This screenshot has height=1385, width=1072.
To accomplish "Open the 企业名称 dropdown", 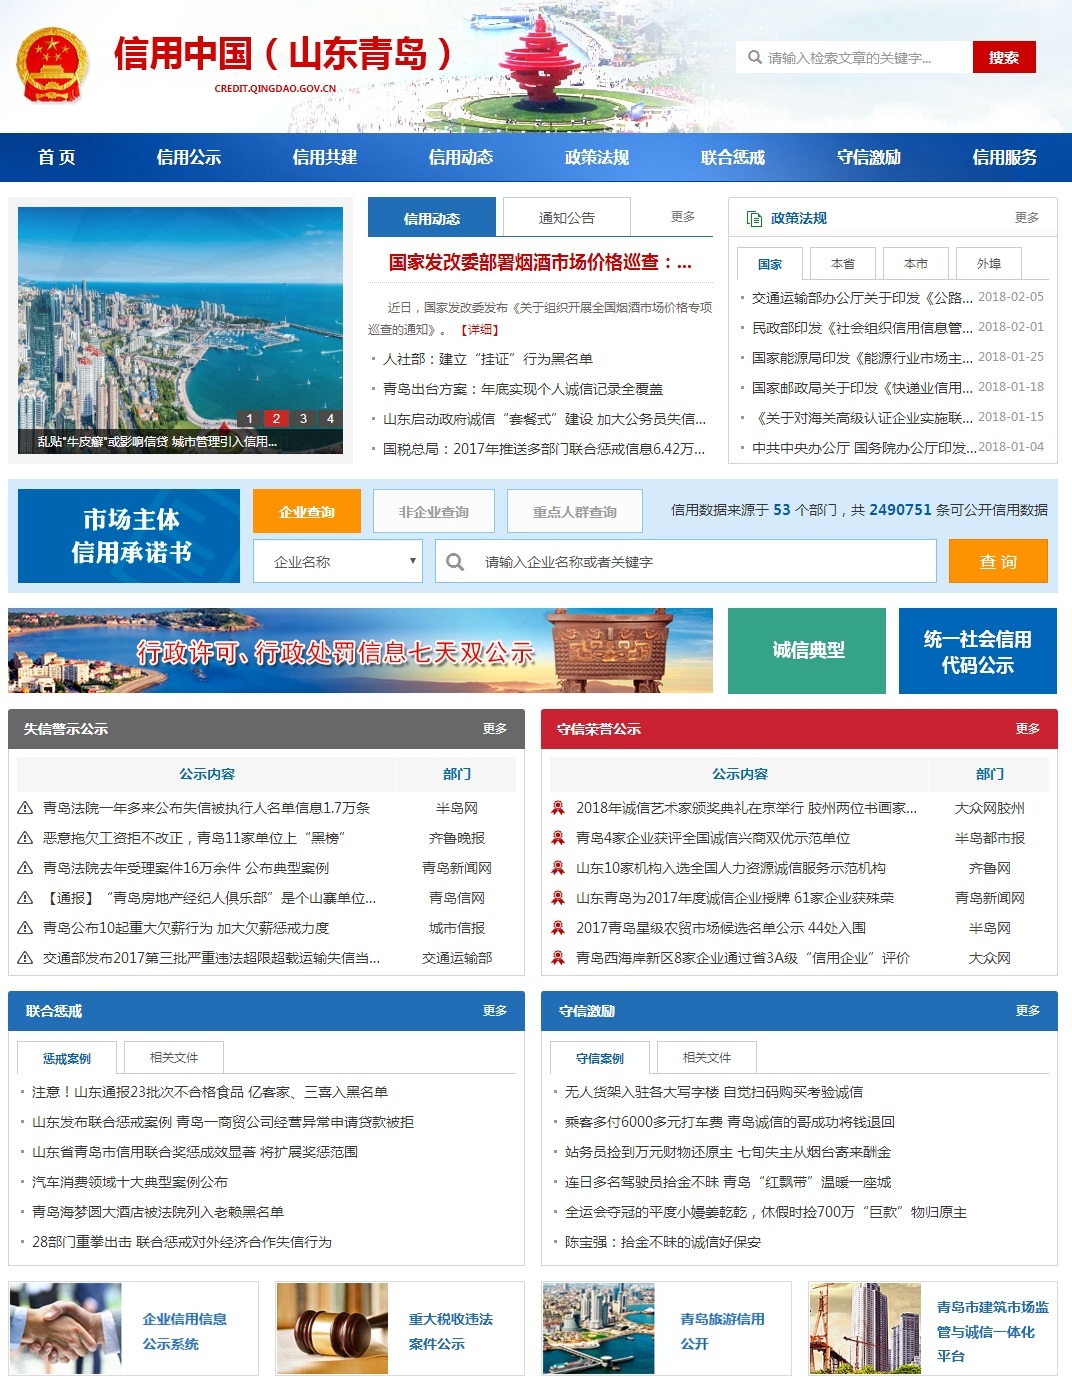I will point(338,562).
